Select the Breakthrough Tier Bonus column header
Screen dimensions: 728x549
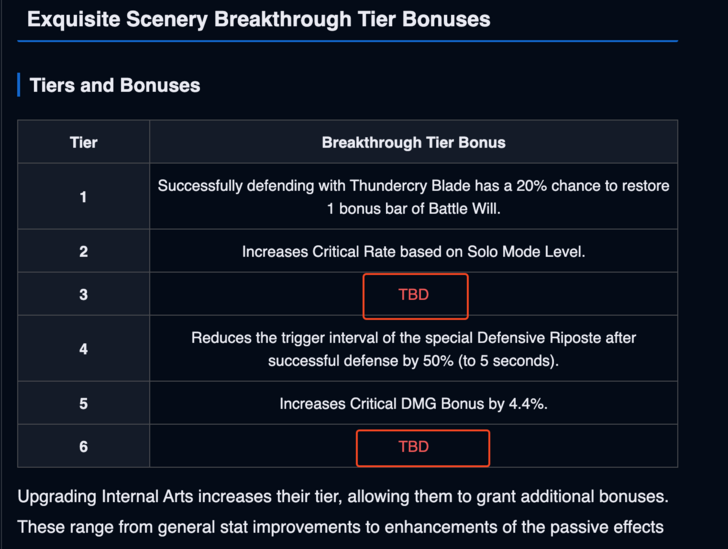pos(413,142)
